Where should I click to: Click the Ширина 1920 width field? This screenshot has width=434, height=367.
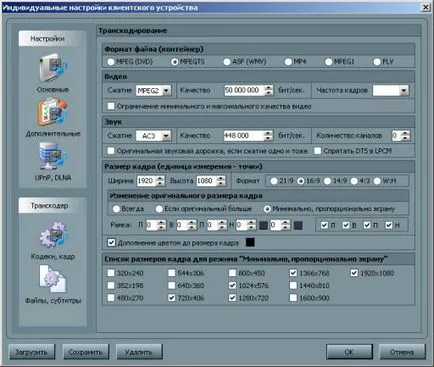[147, 181]
